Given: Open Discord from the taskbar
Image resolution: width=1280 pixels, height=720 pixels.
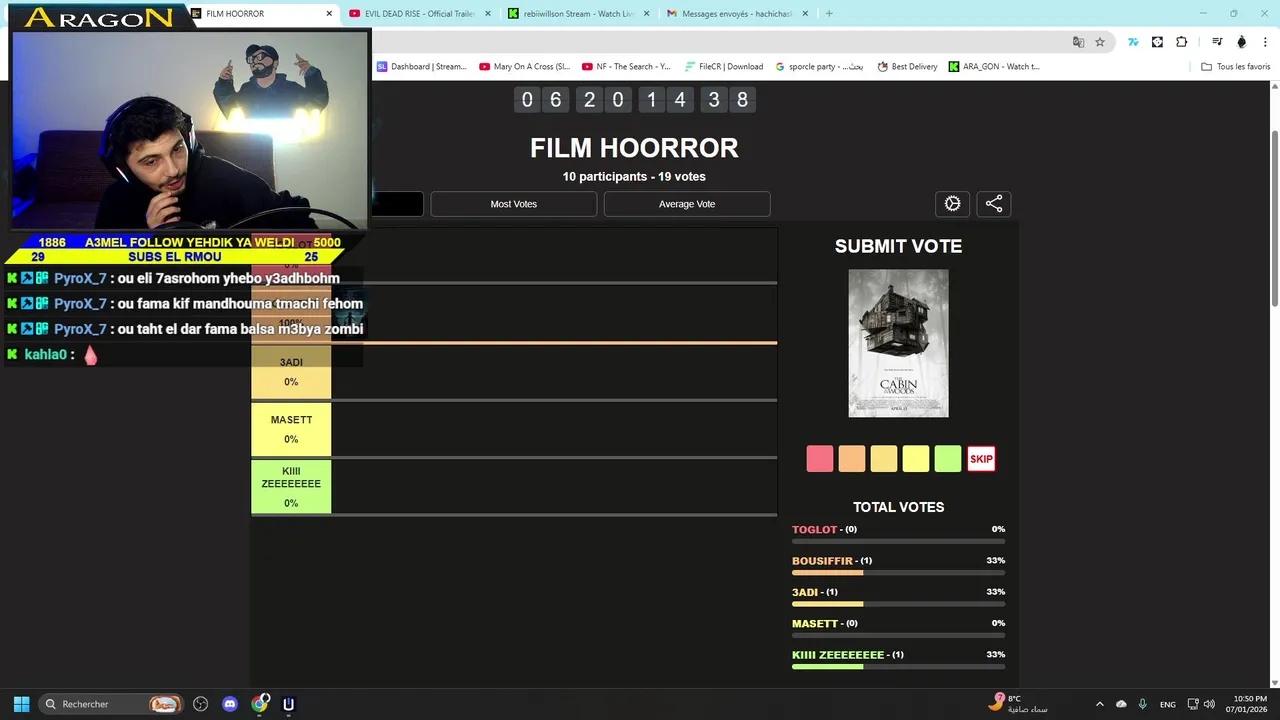Looking at the screenshot, I should coord(230,704).
